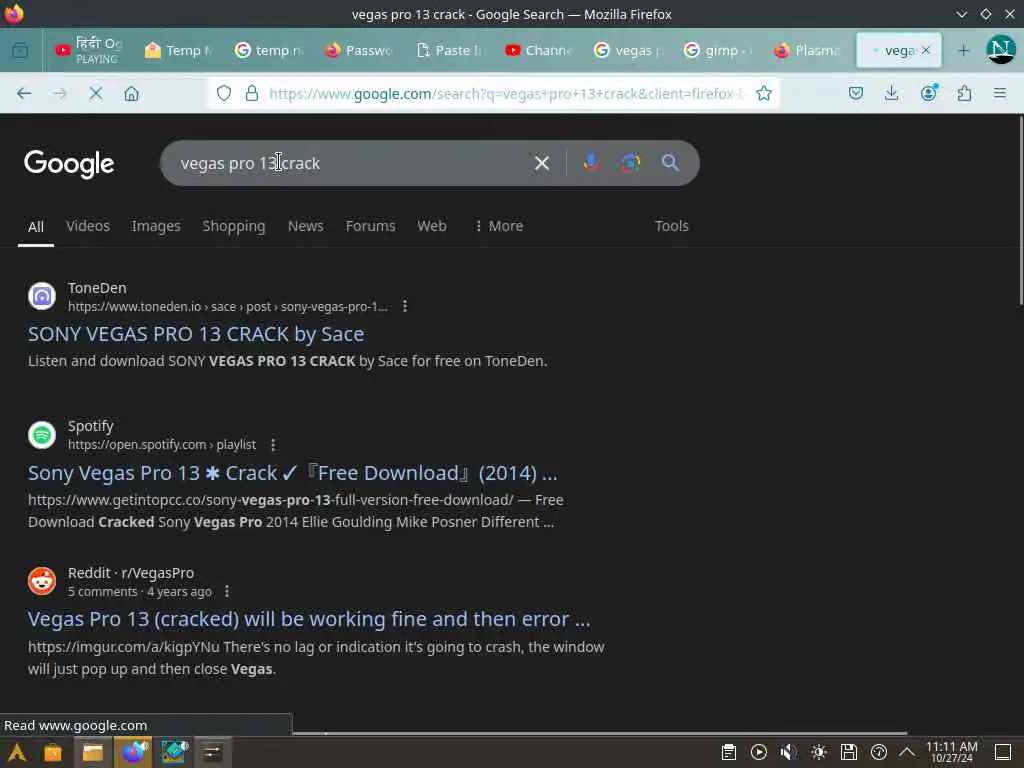This screenshot has width=1024, height=768.
Task: Expand the More search filters menu
Action: pyautogui.click(x=499, y=226)
